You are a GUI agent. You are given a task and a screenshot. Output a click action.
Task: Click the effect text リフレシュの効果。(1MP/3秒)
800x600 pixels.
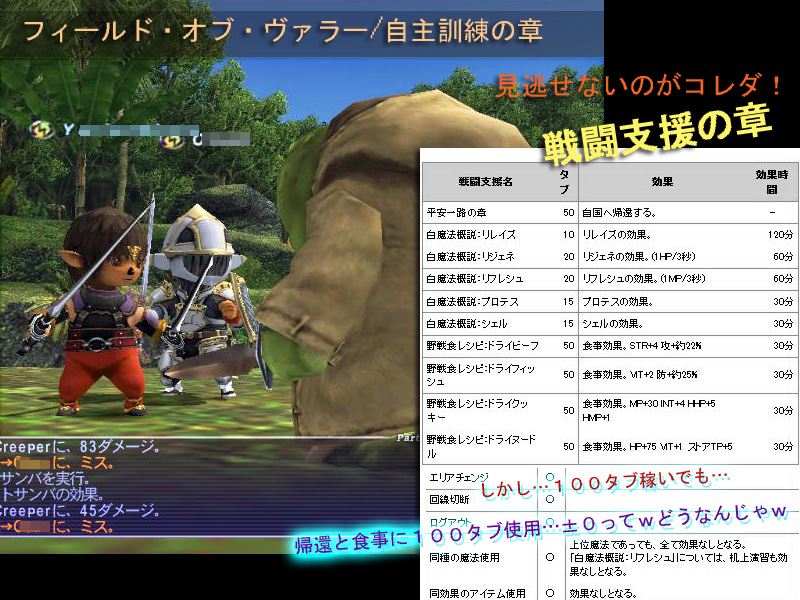pos(643,279)
